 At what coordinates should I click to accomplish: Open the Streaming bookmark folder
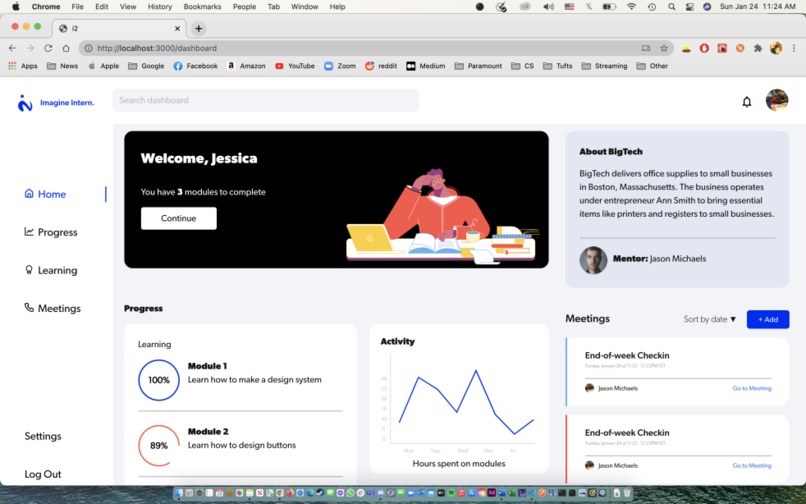point(604,66)
